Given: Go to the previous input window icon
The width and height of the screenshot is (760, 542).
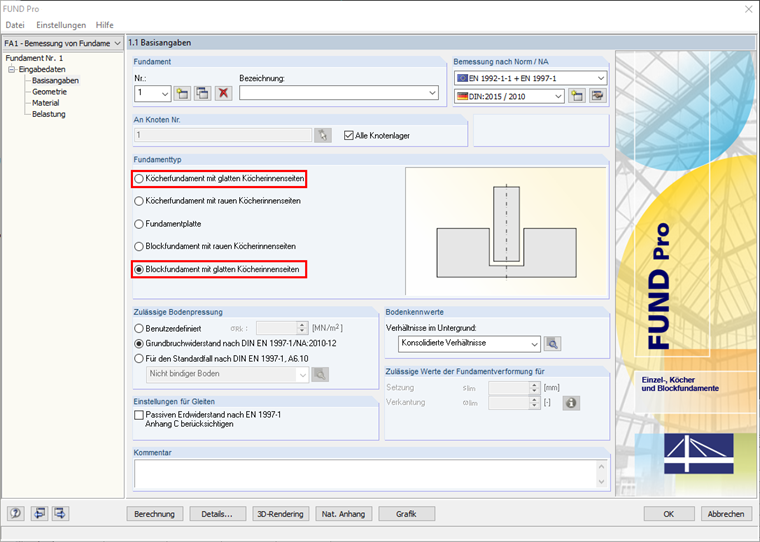Looking at the screenshot, I should (39, 513).
